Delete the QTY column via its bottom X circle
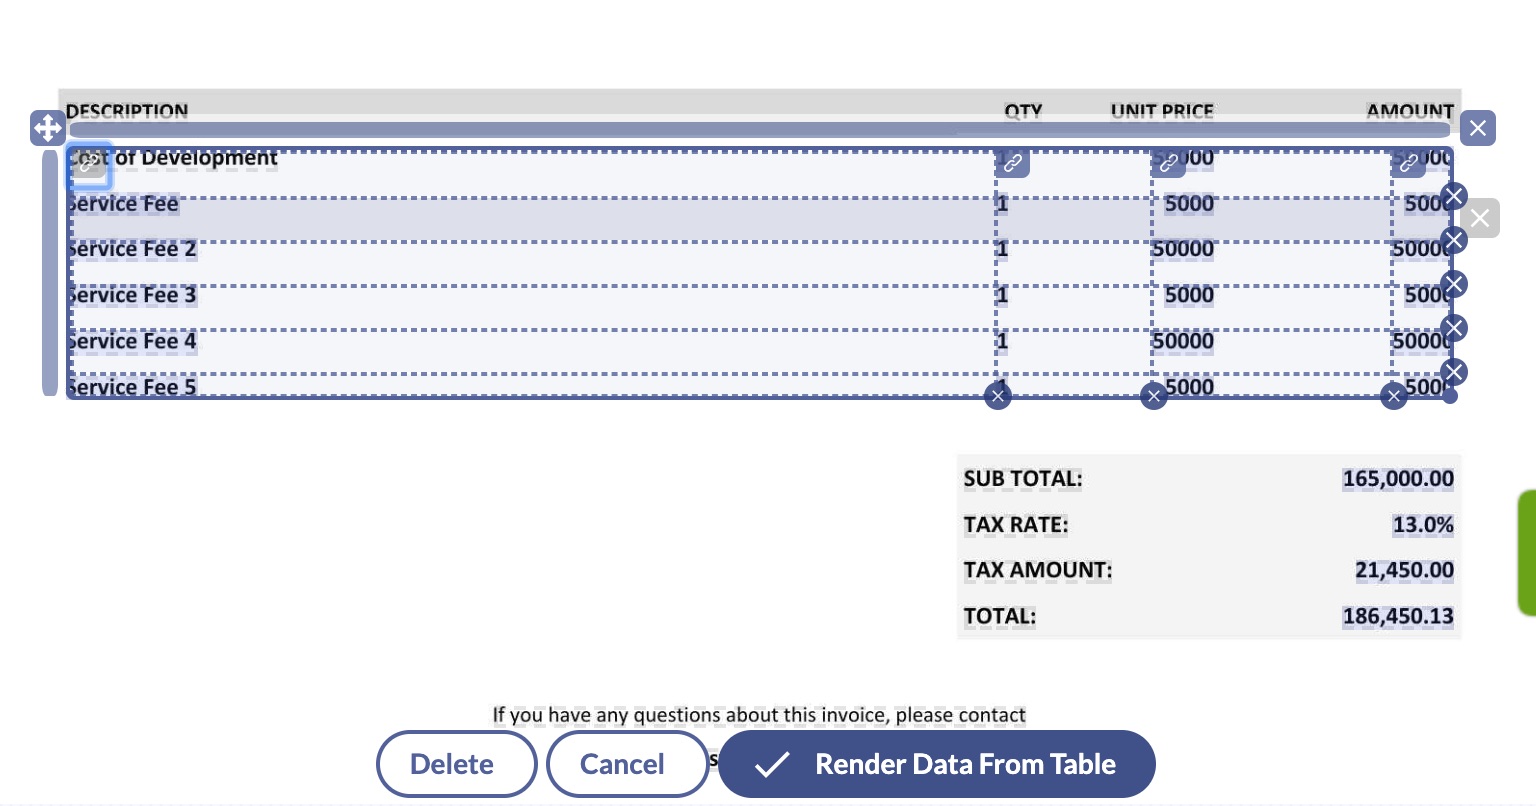The width and height of the screenshot is (1536, 806). point(998,396)
